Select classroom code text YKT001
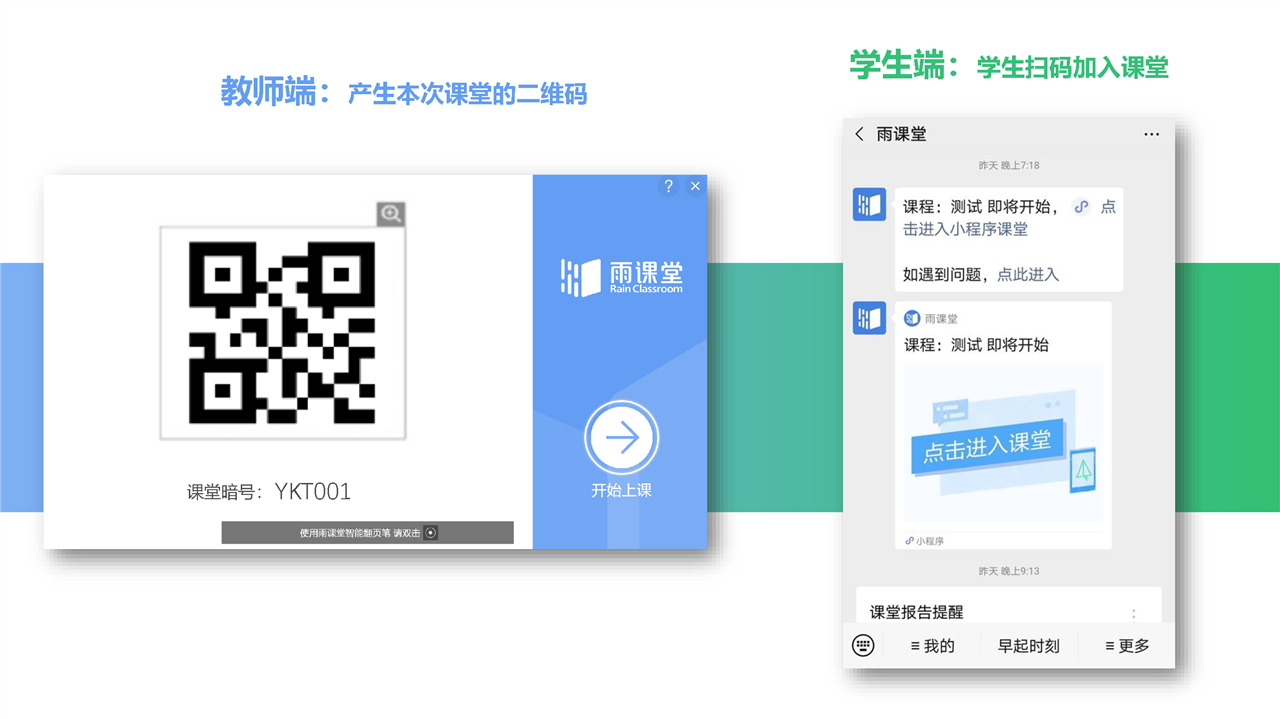1280x719 pixels. [x=313, y=492]
